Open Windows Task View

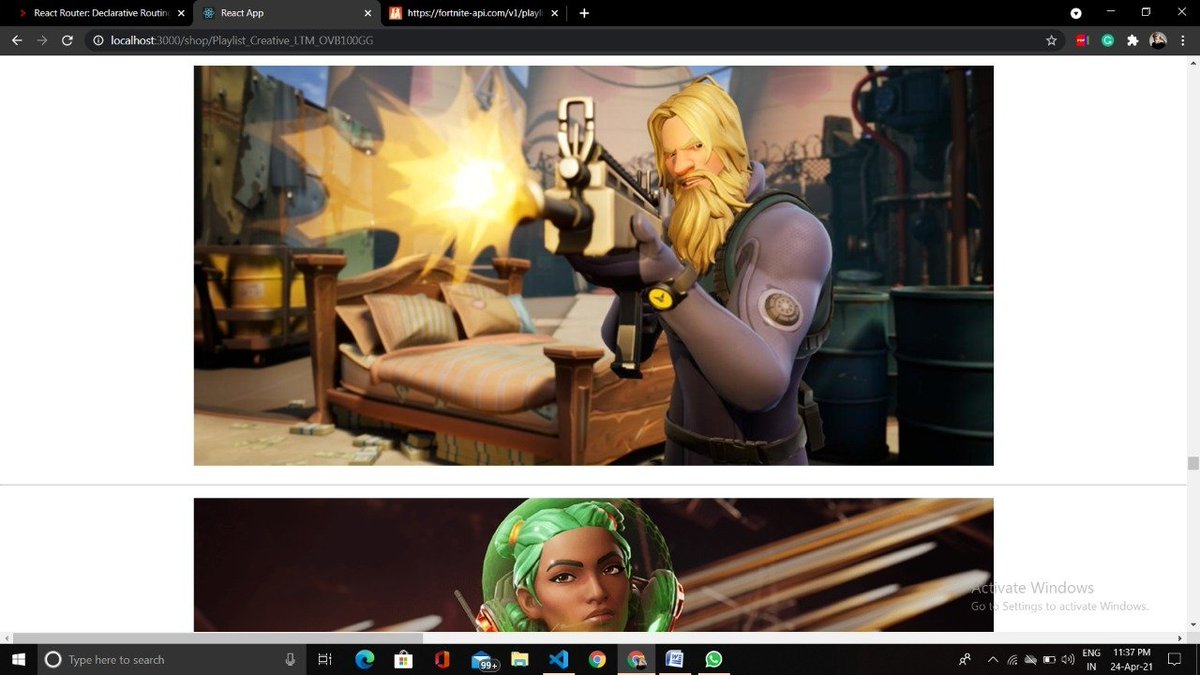point(324,659)
